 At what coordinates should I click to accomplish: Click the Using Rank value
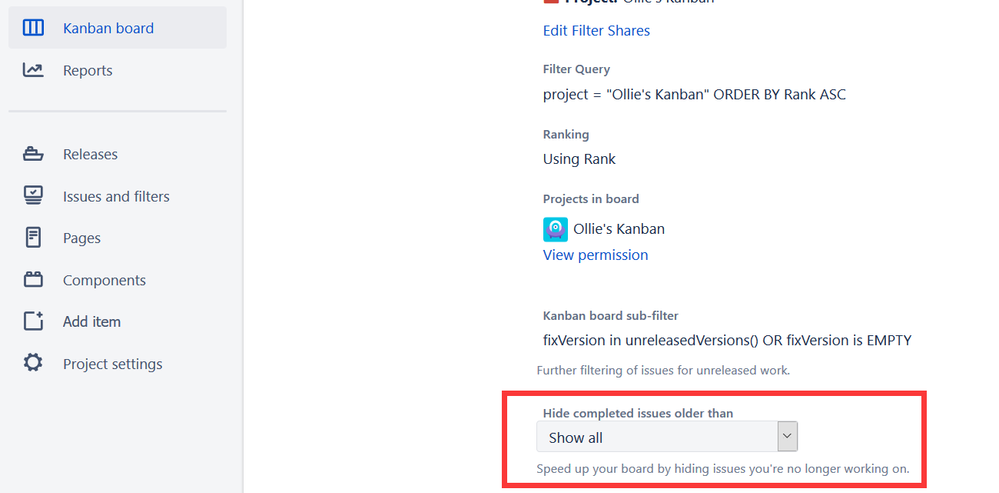point(579,159)
